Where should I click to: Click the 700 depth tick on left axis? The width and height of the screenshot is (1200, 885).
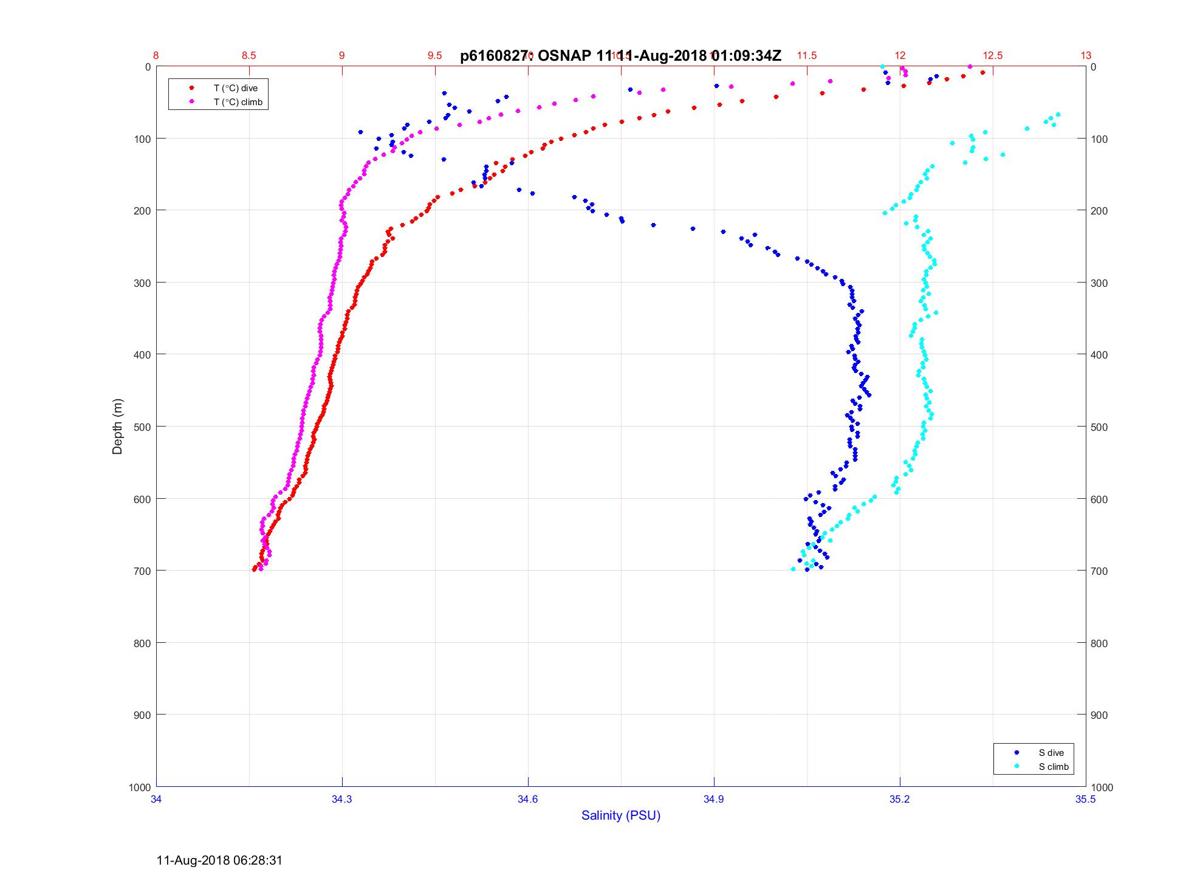coord(142,571)
